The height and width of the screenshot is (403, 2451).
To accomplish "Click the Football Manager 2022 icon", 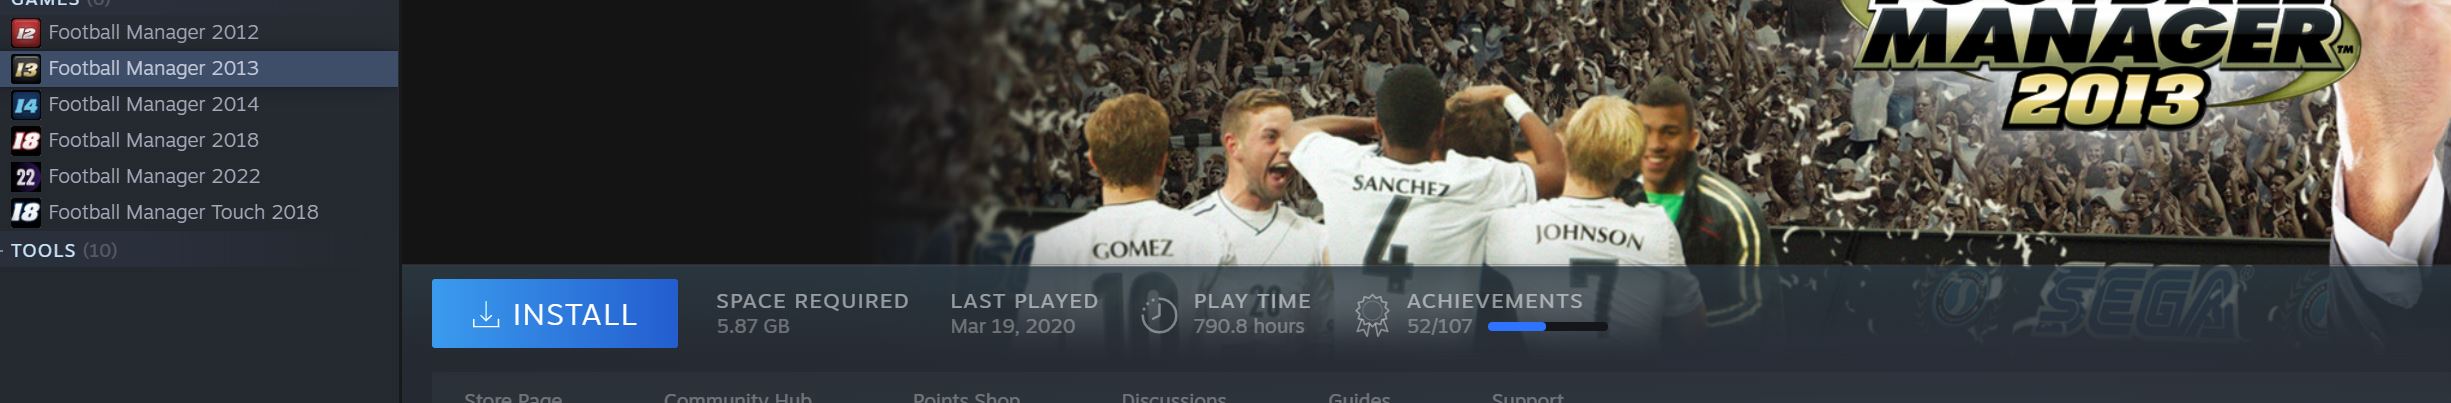I will (25, 177).
